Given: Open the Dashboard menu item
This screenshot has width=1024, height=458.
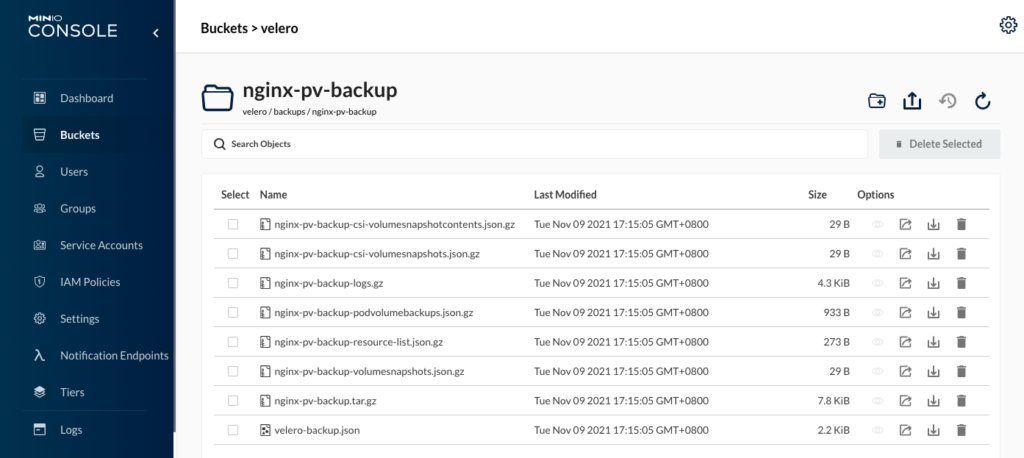Looking at the screenshot, I should [86, 98].
